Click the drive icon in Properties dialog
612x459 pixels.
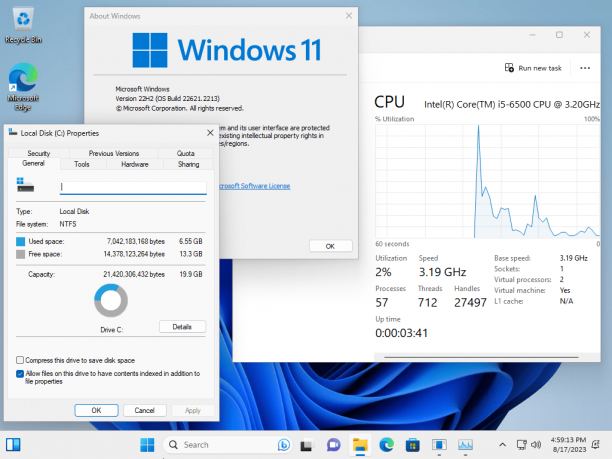pyautogui.click(x=25, y=185)
